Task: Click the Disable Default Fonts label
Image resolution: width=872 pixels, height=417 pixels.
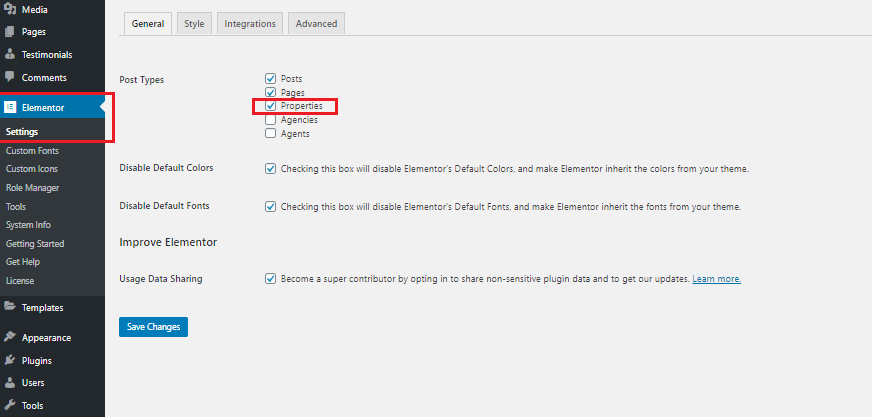Action: tap(165, 206)
